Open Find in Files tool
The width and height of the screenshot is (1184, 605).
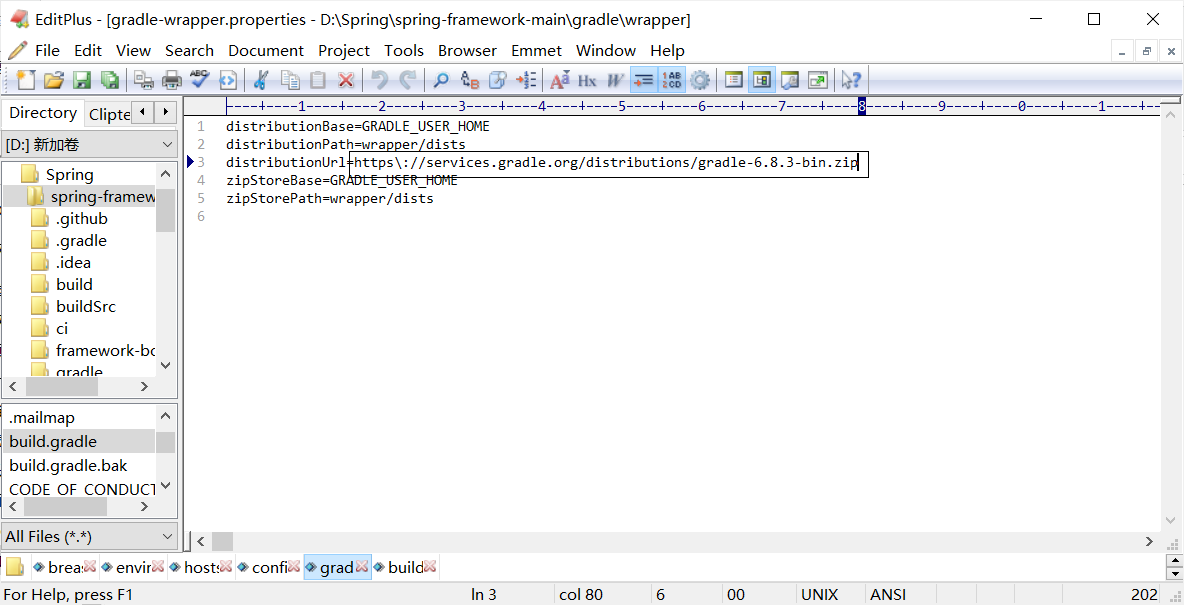point(498,79)
